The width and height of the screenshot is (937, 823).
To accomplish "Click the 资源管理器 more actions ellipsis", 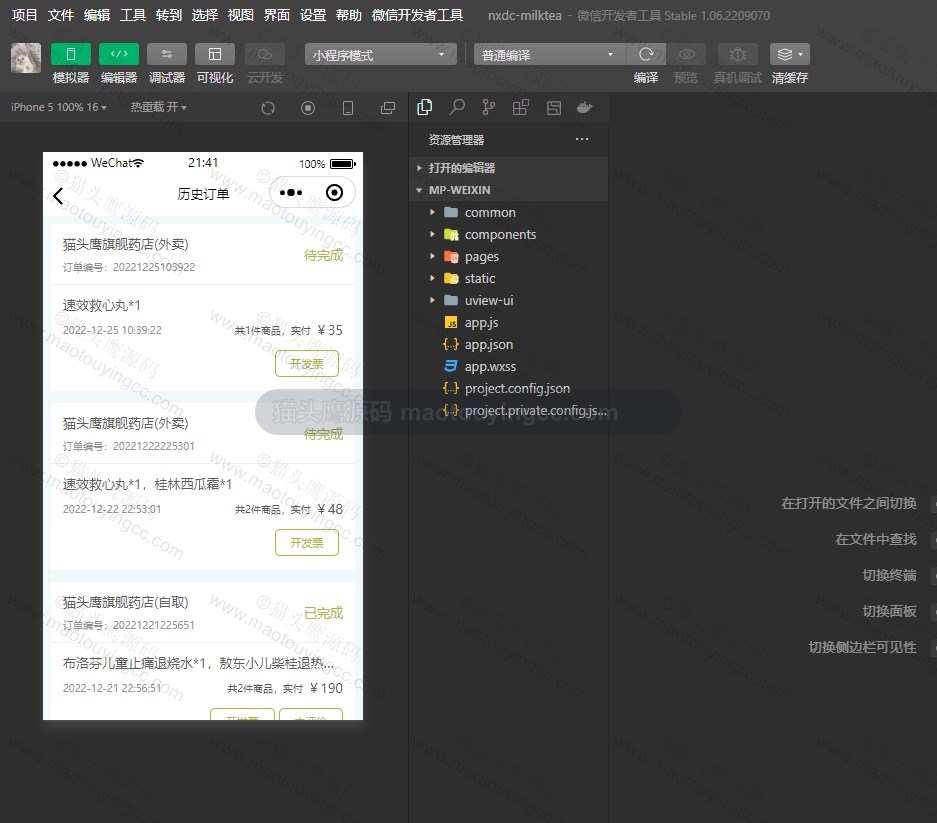I will tap(581, 139).
